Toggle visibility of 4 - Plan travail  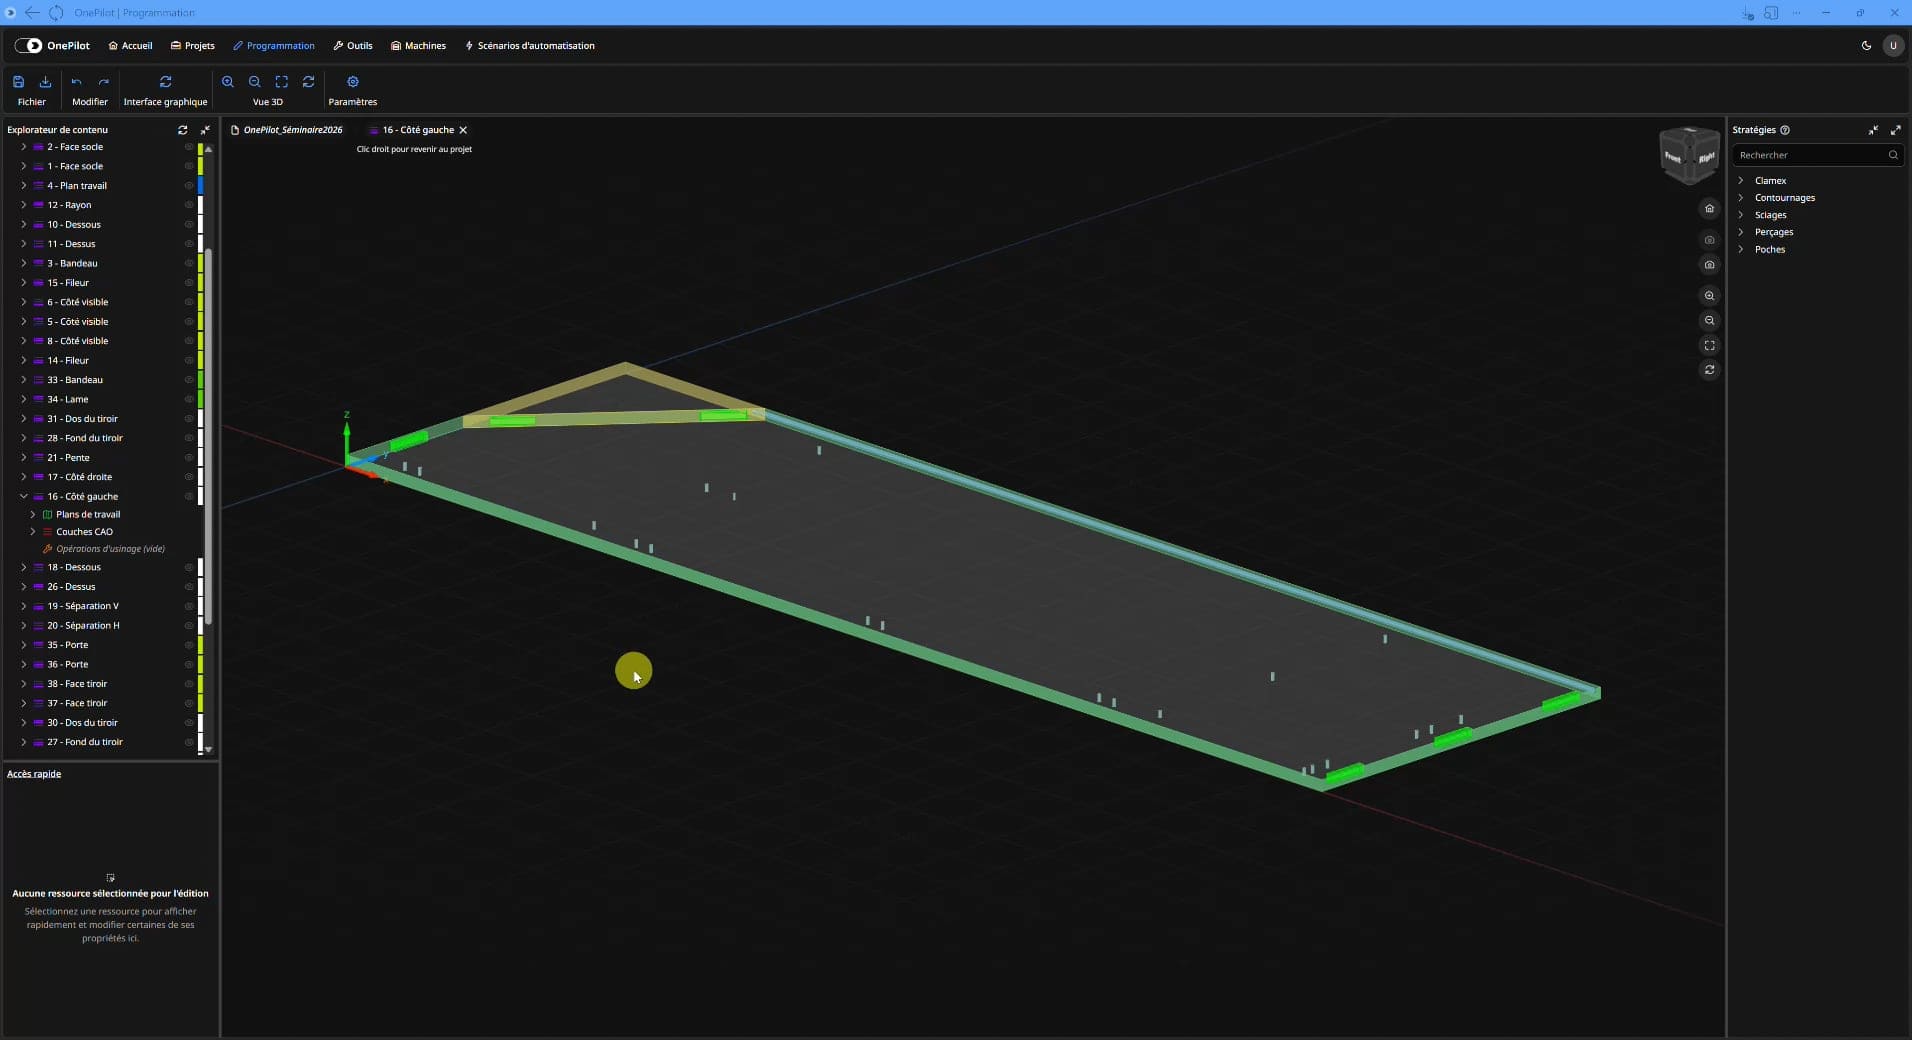point(189,186)
